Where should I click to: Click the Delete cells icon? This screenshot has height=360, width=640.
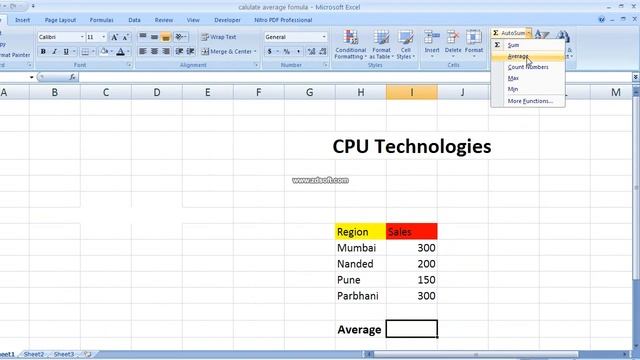453,38
